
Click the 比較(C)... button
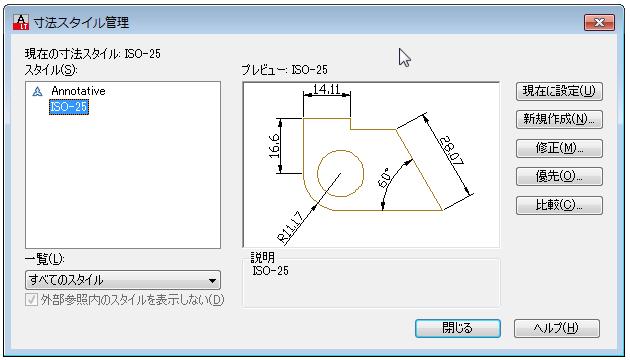click(559, 205)
